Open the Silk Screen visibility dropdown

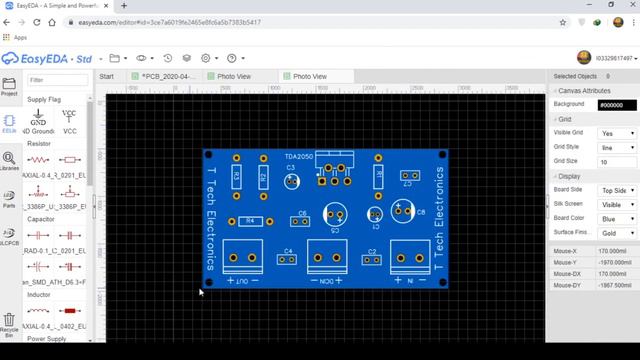(x=616, y=205)
